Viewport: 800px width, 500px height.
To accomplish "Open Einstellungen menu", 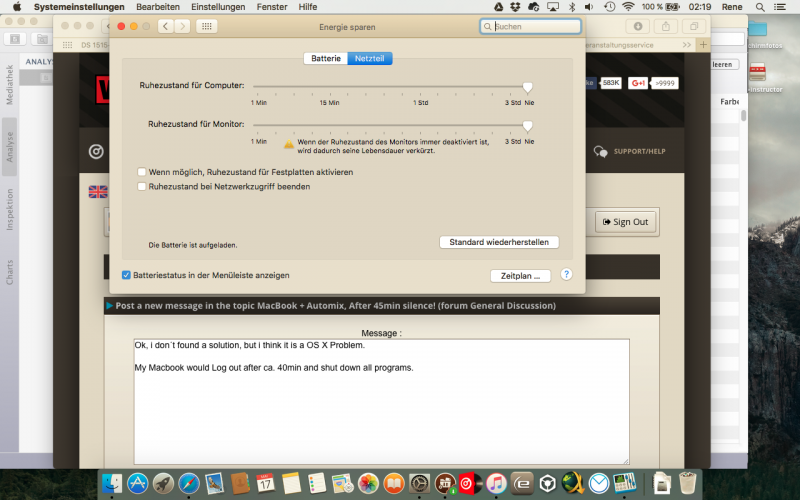I will pyautogui.click(x=218, y=7).
